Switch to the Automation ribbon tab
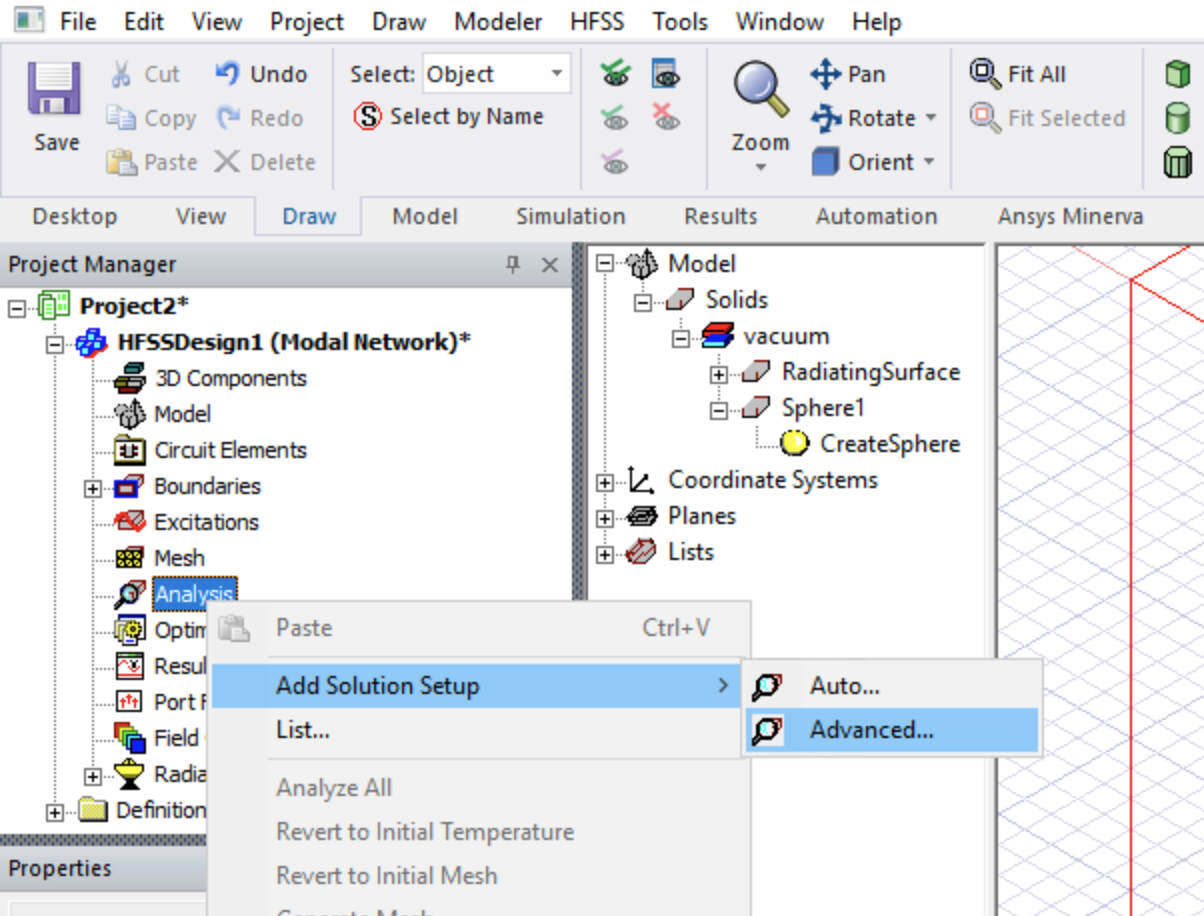This screenshot has width=1204, height=916. [877, 216]
